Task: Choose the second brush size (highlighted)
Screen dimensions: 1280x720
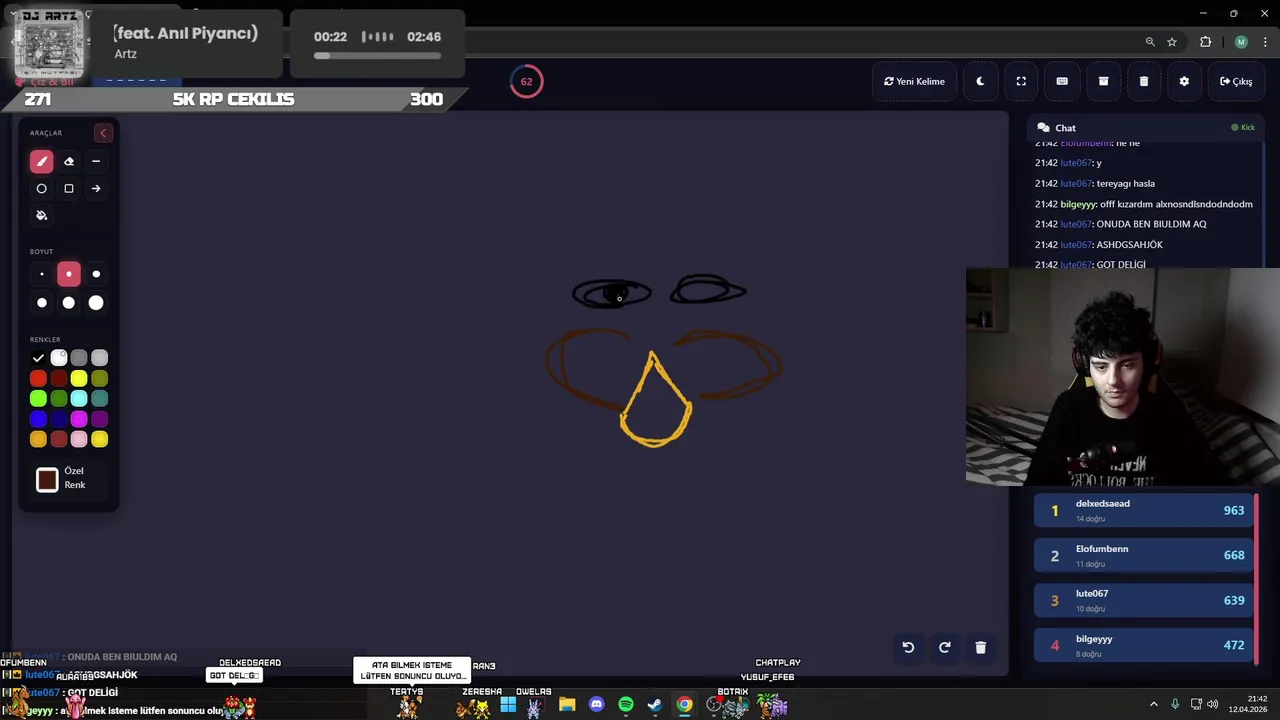Action: tap(69, 274)
